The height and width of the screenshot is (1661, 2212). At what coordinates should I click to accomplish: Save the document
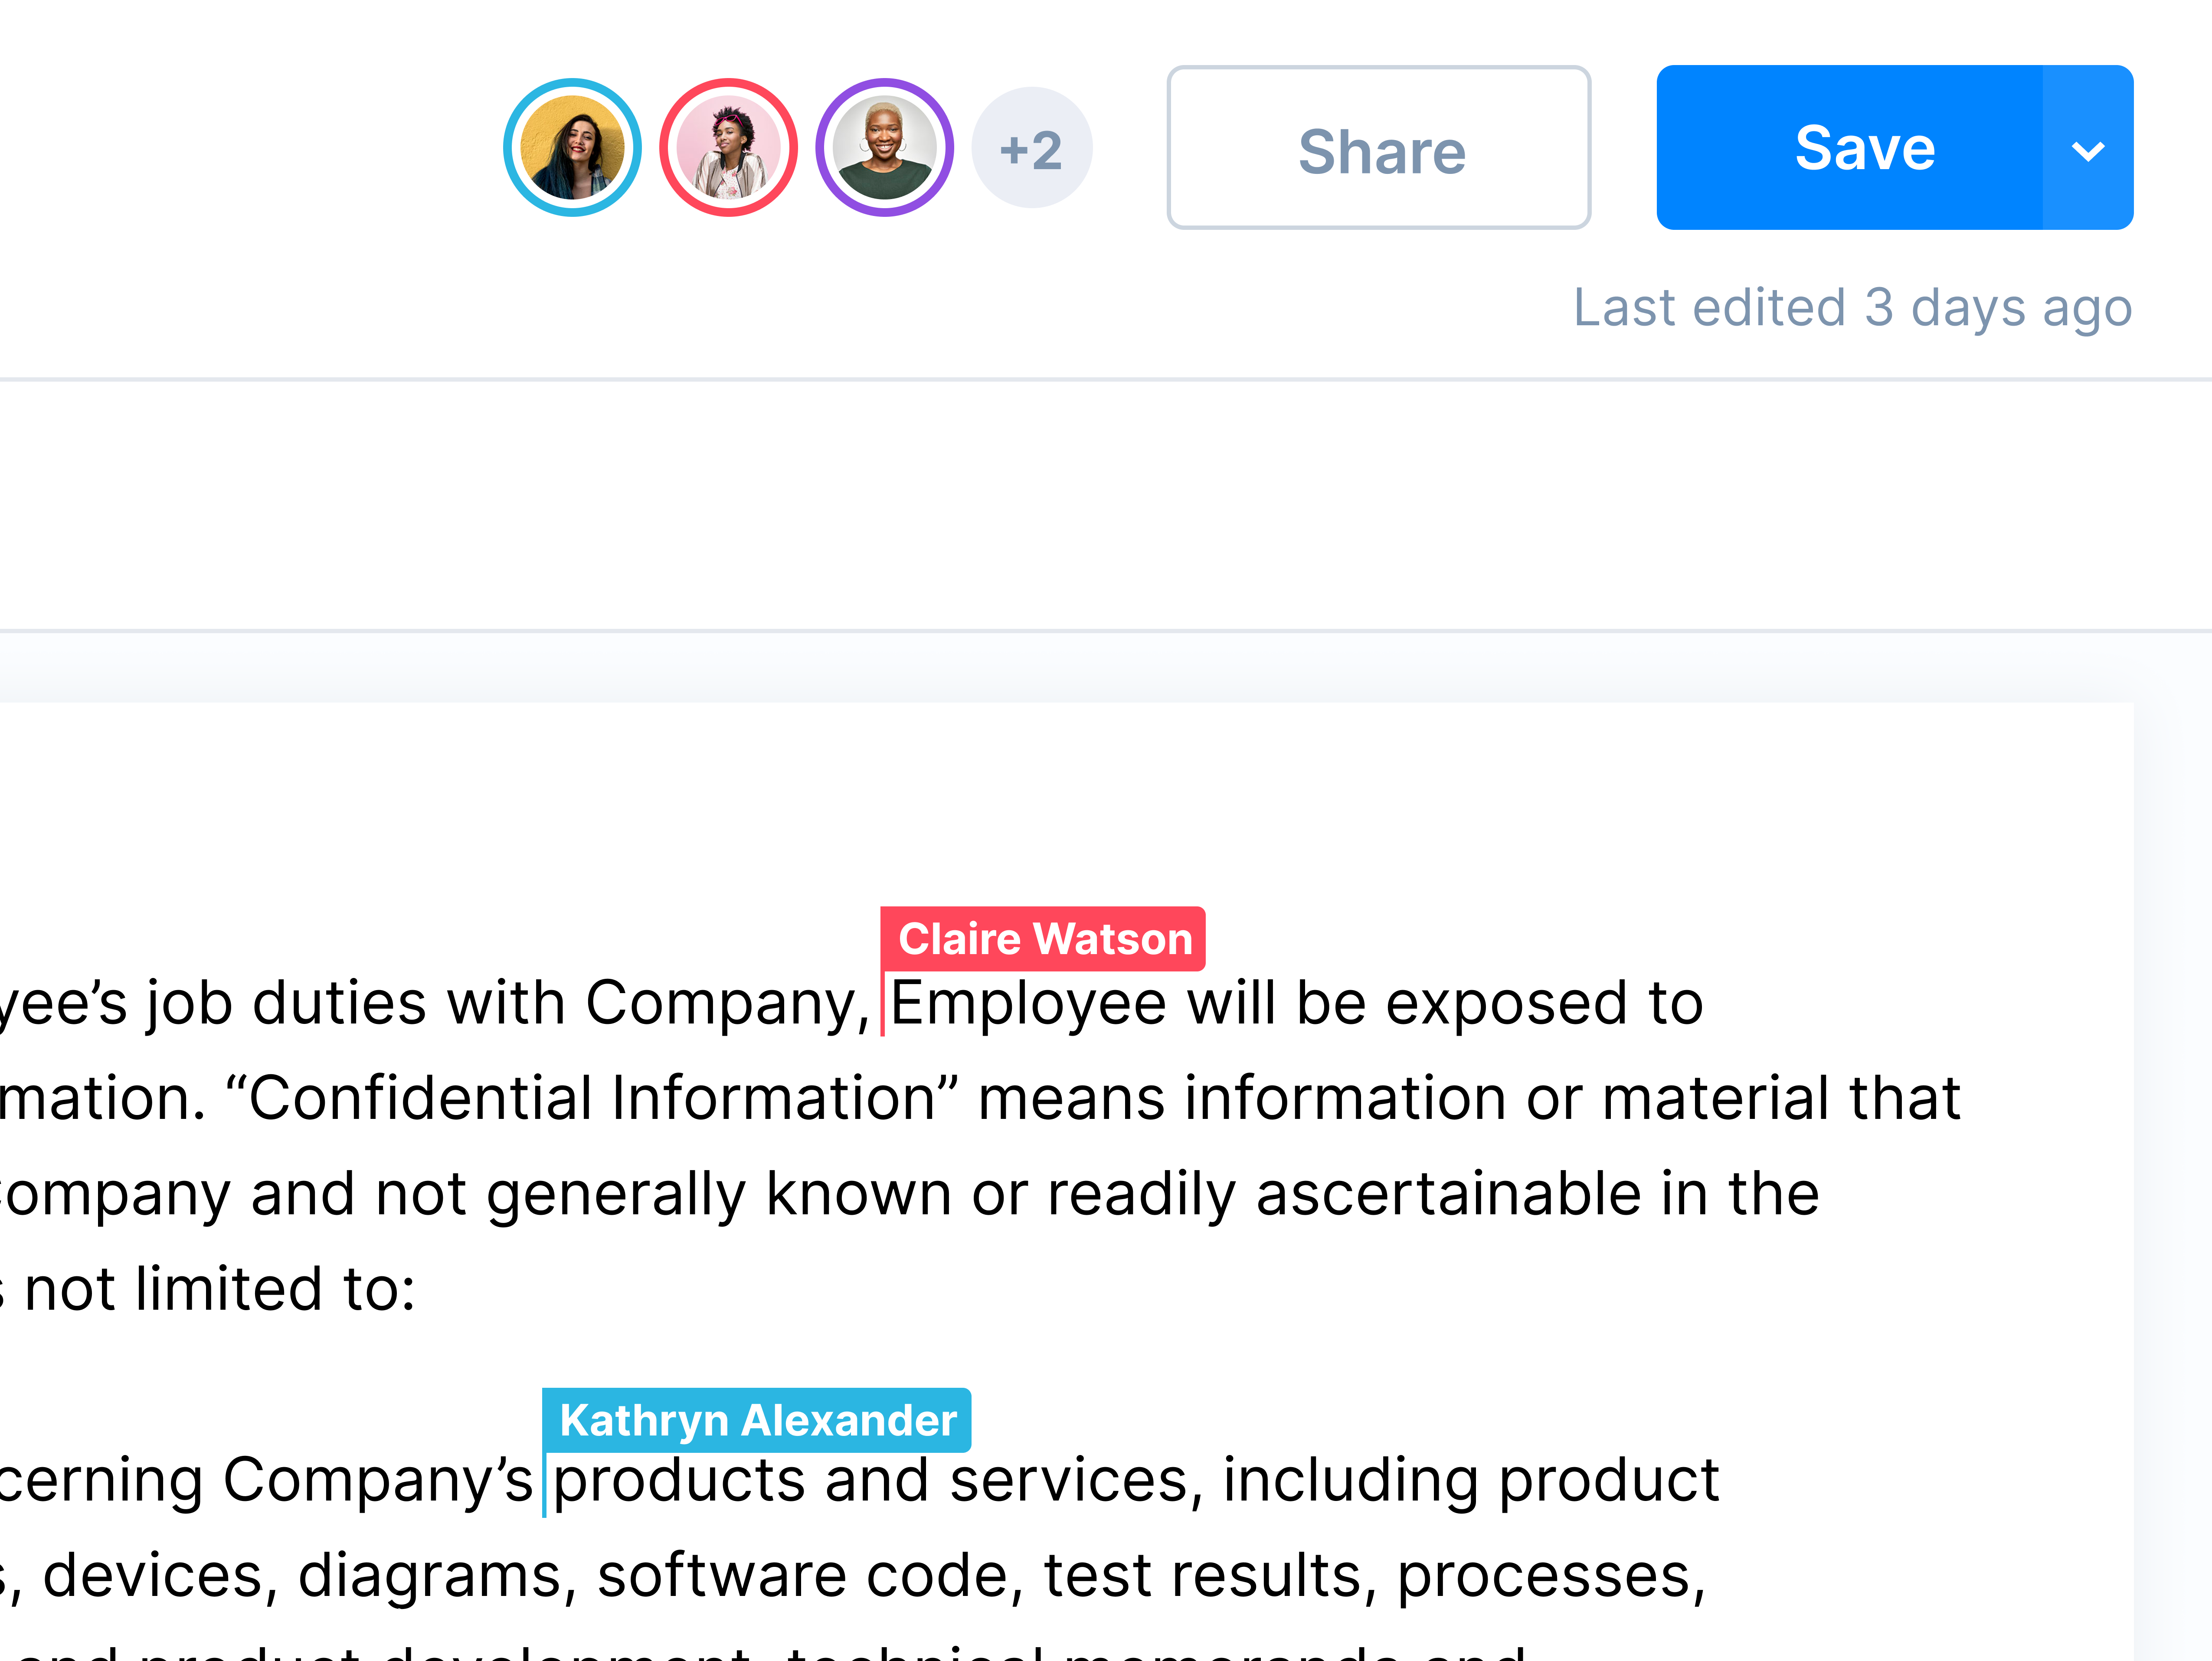[x=1850, y=148]
